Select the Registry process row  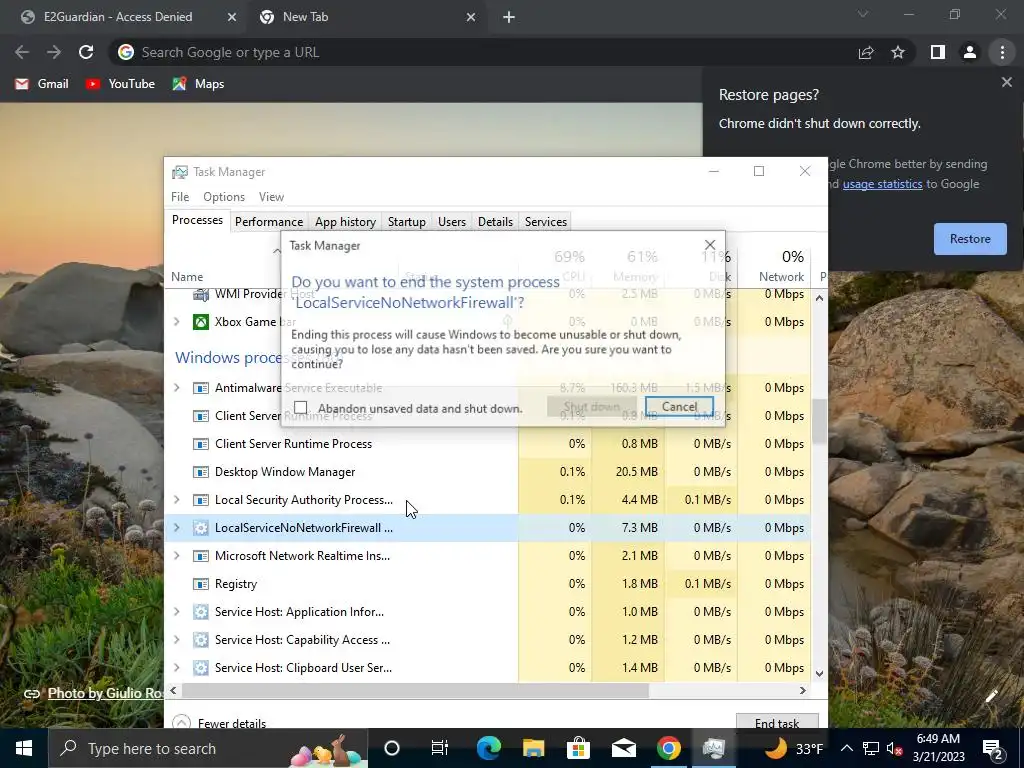click(x=487, y=584)
